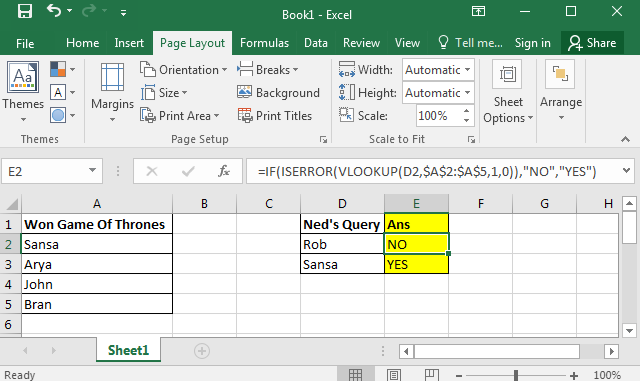Open the Orientation dropdown
The image size is (640, 381).
click(x=184, y=70)
